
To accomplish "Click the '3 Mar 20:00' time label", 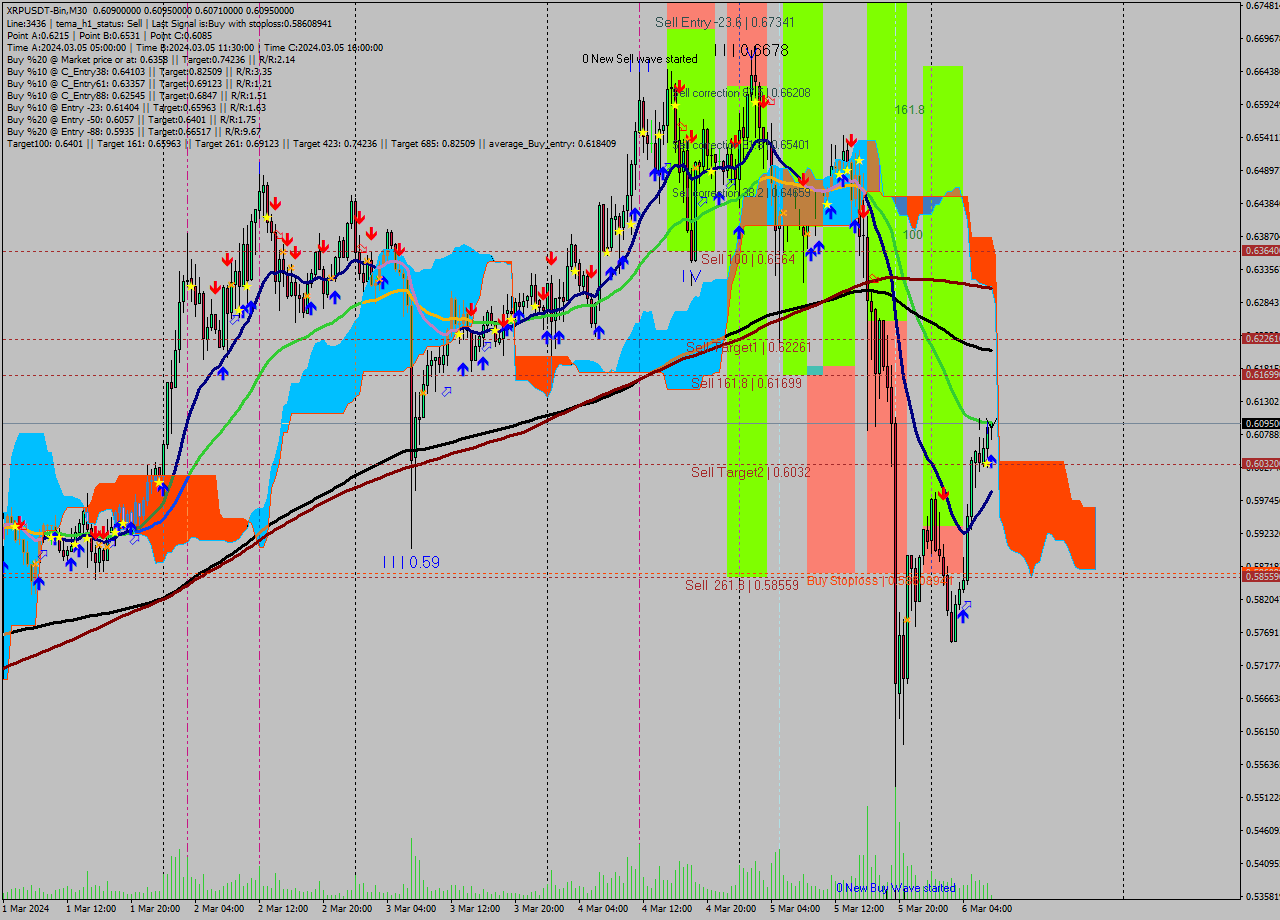I will pyautogui.click(x=539, y=909).
